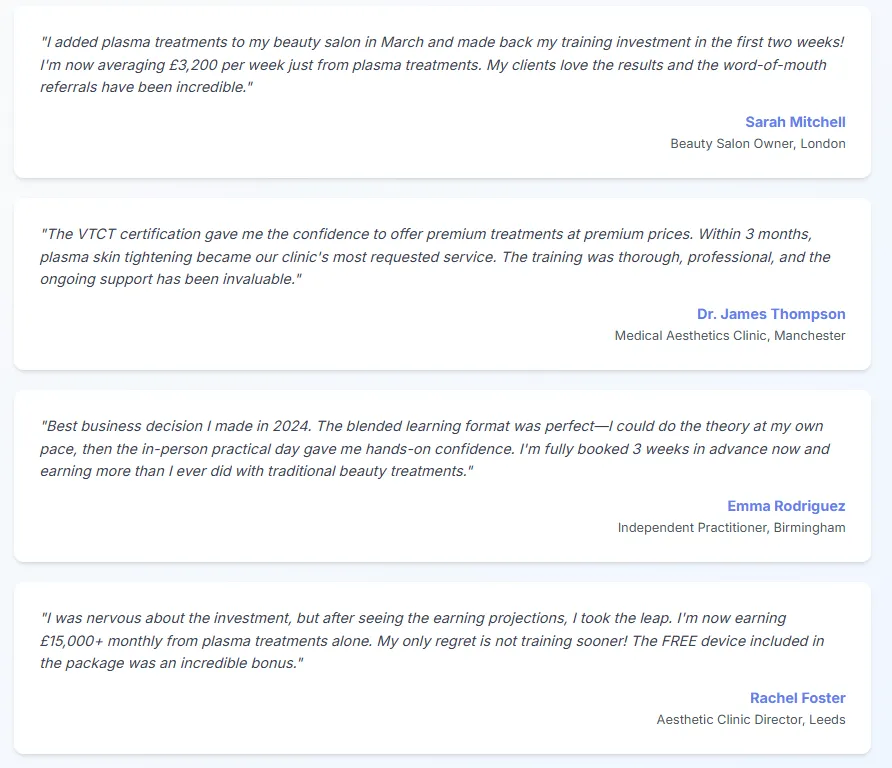Click the word-of-mouth referrals sentence
The width and height of the screenshot is (892, 768).
433,76
